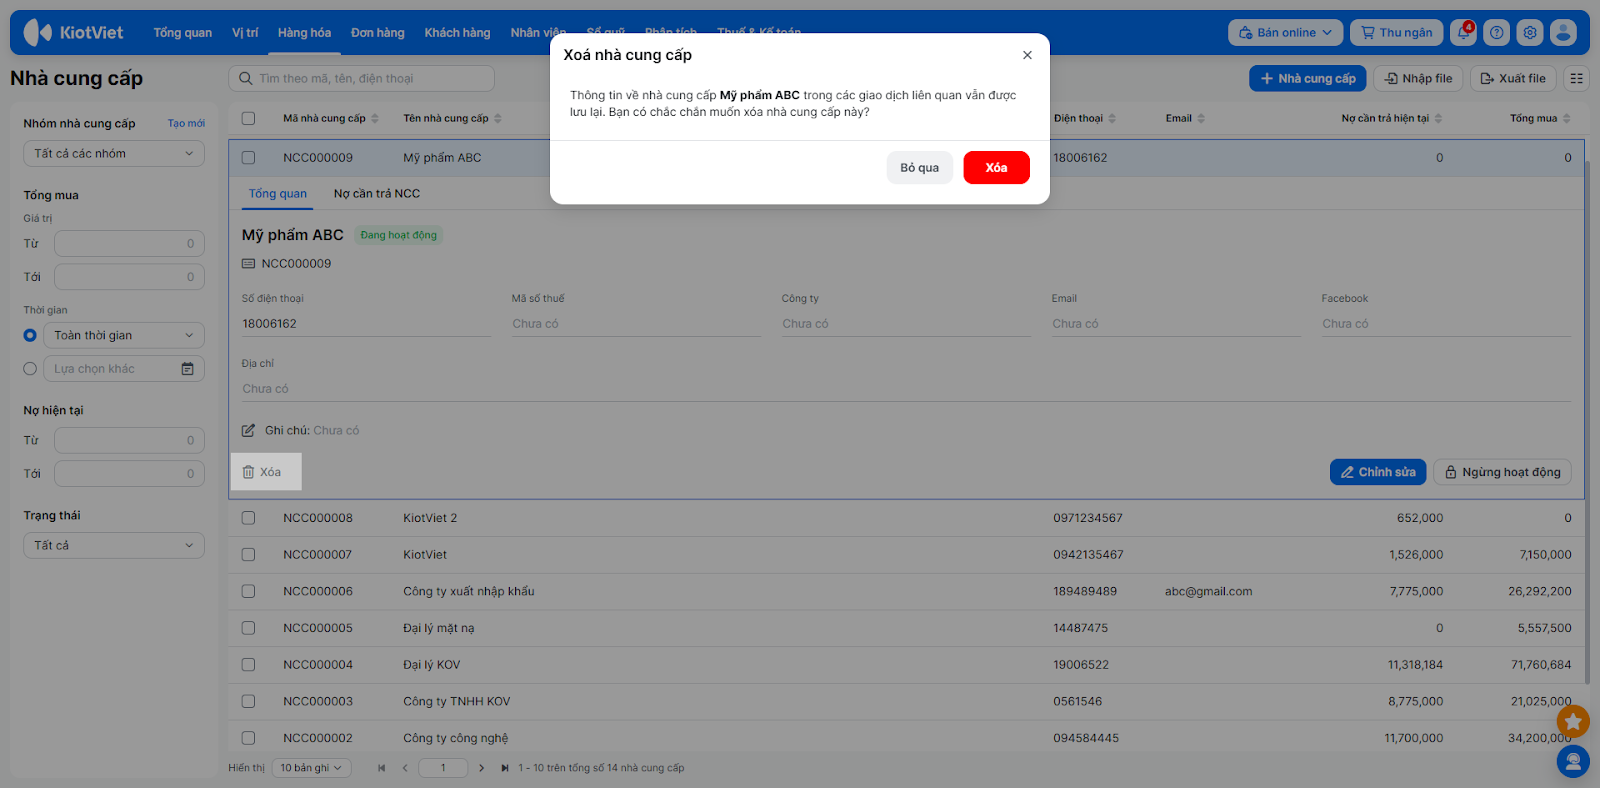The width and height of the screenshot is (1600, 788).
Task: Expand the Toàn thời gian dropdown
Action: (124, 336)
